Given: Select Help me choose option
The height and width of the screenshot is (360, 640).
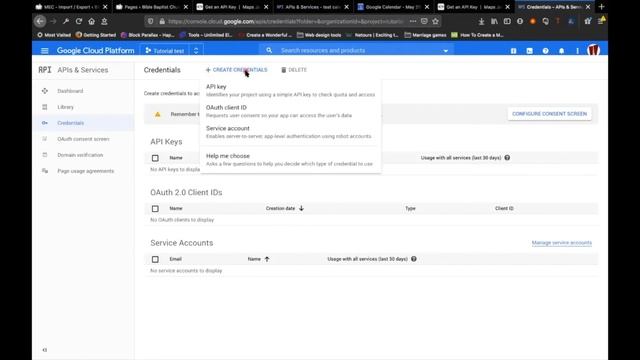Looking at the screenshot, I should coord(290,160).
